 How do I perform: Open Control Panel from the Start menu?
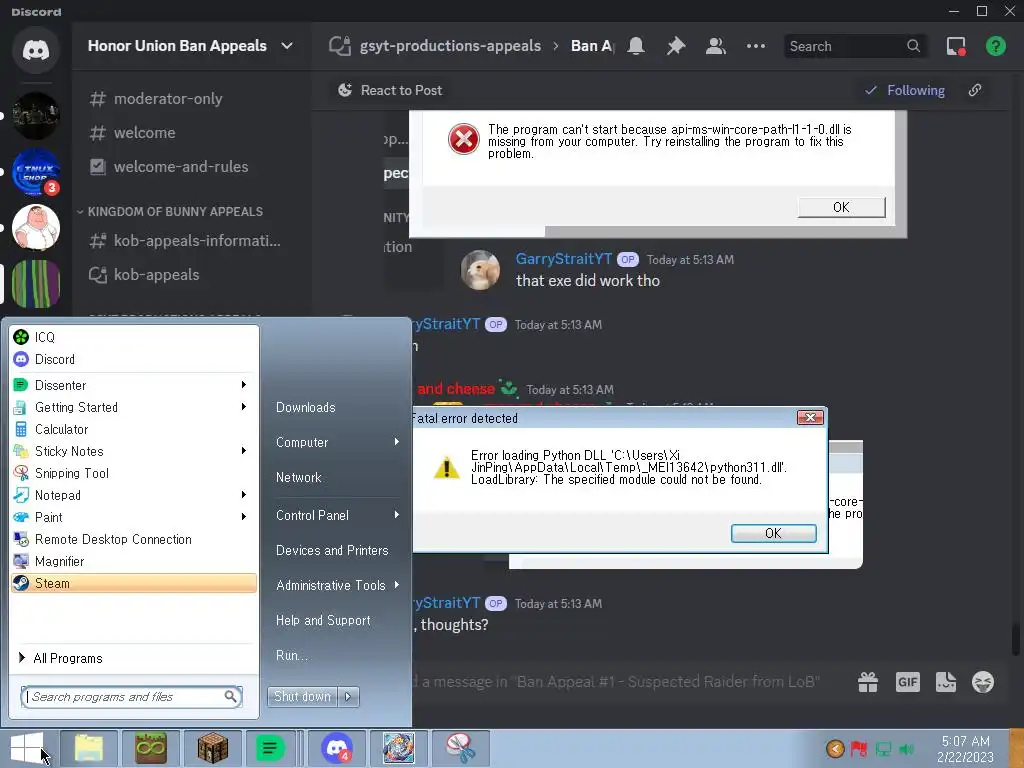coord(337,515)
